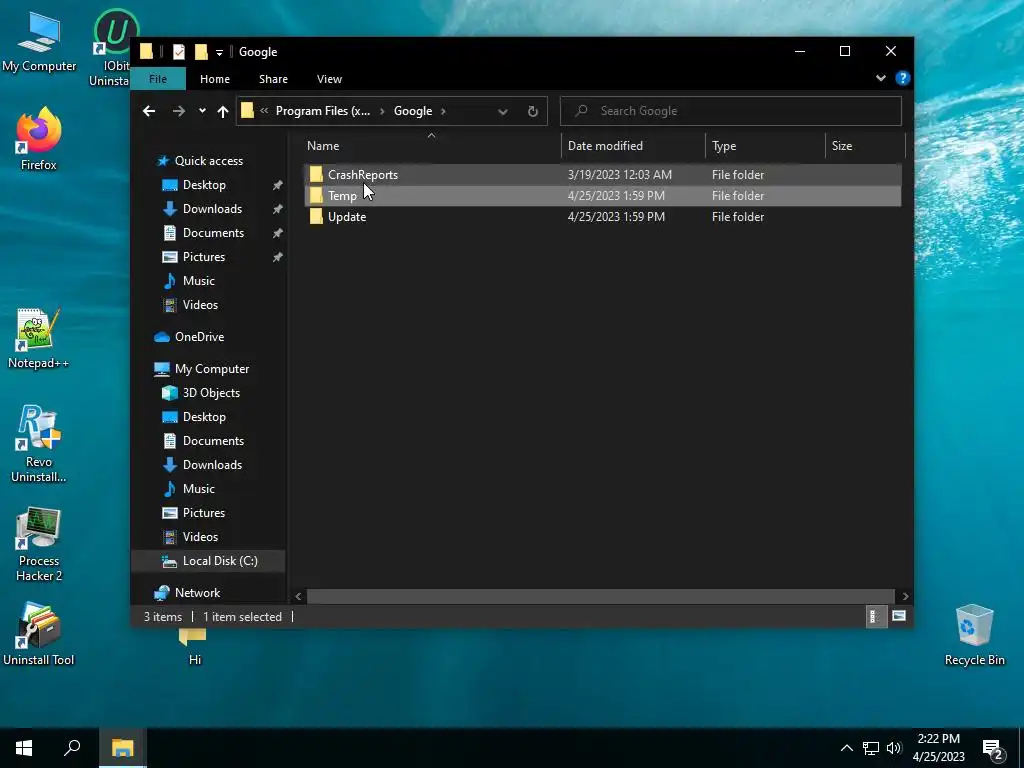
Task: Open Recycle Bin on desktop
Action: pos(974,635)
